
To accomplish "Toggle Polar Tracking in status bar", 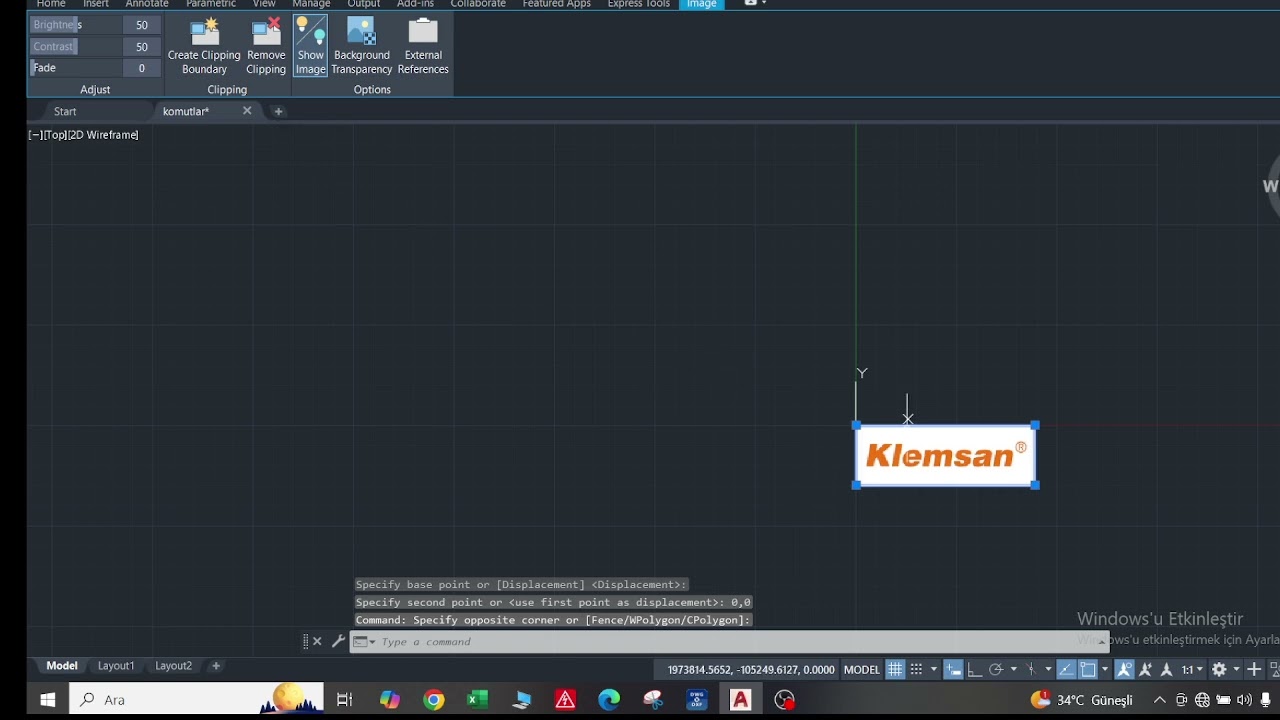I will tap(996, 670).
